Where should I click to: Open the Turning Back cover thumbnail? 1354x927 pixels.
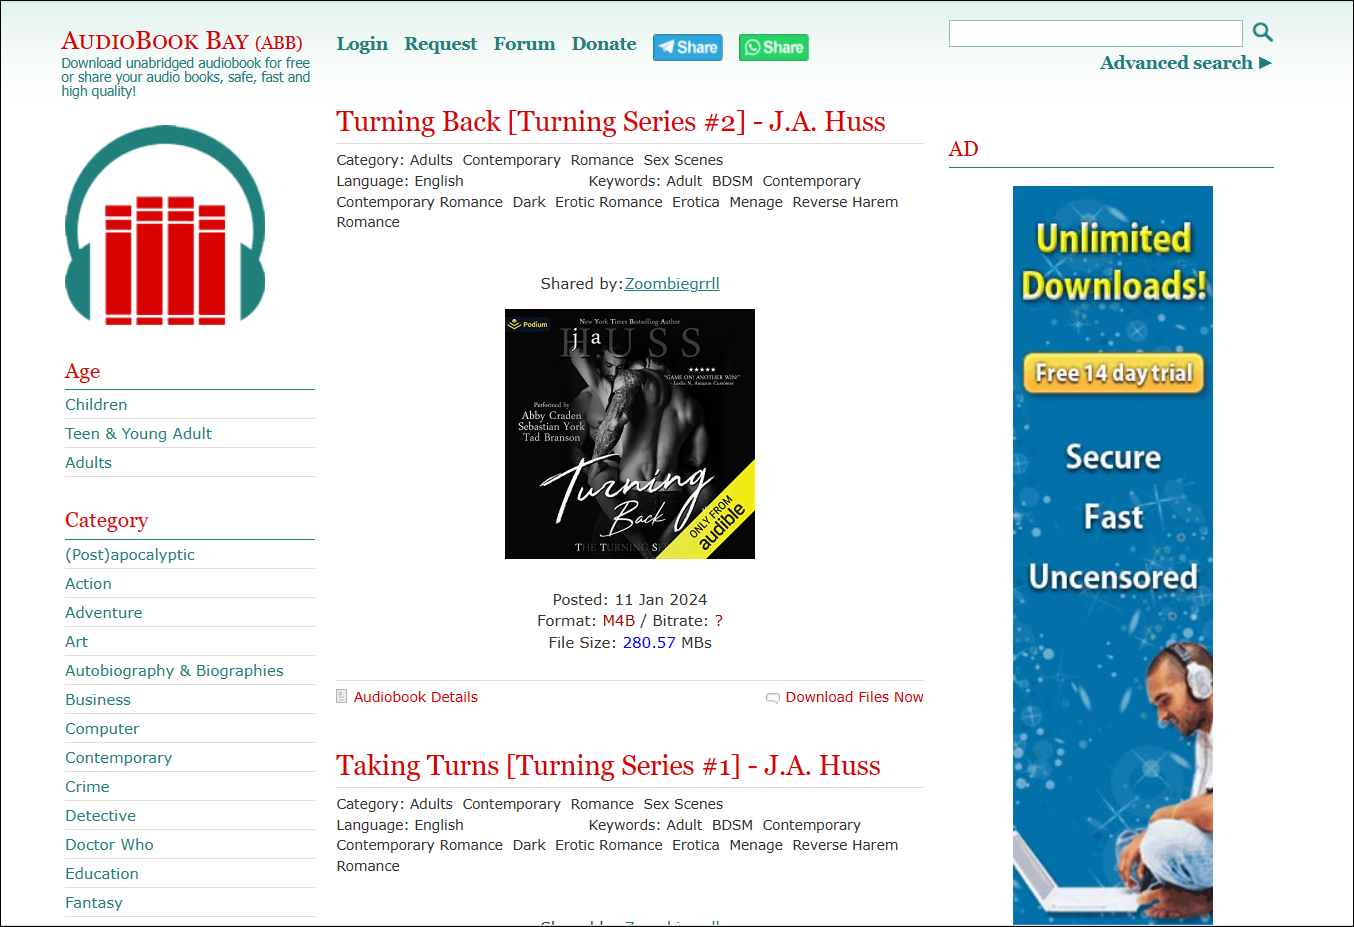(x=630, y=434)
